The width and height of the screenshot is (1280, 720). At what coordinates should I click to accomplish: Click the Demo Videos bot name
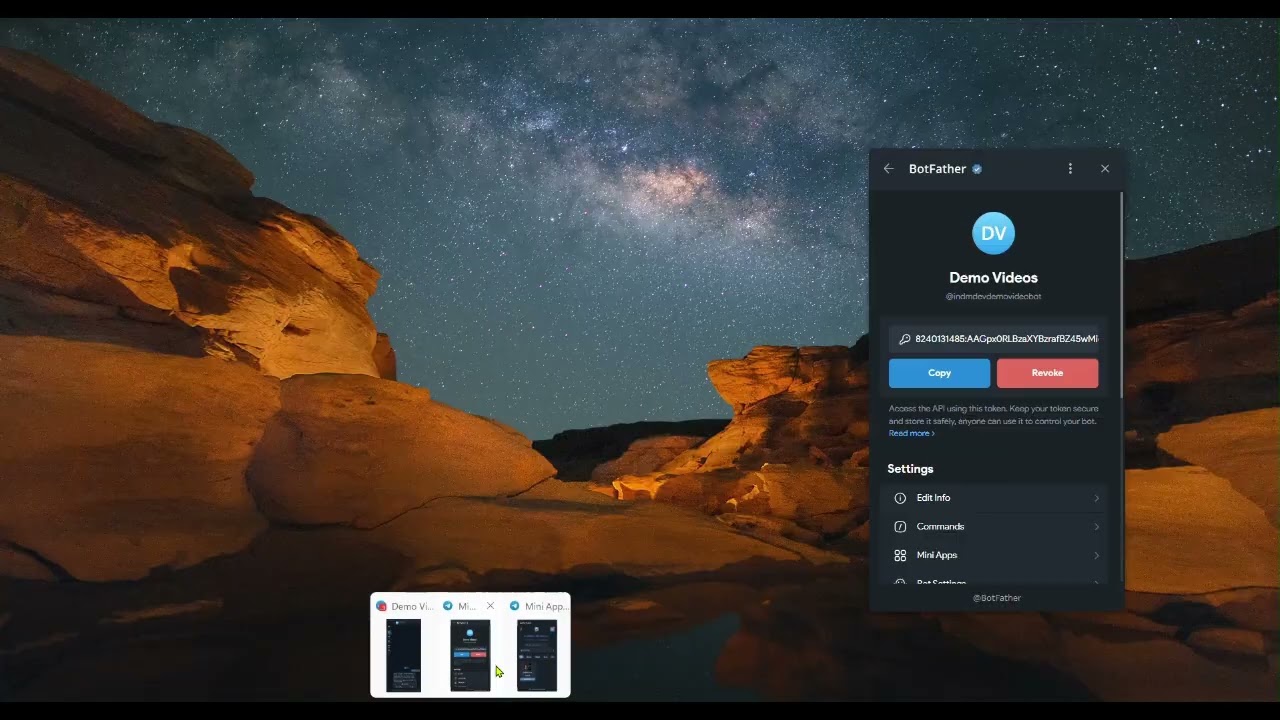tap(993, 278)
